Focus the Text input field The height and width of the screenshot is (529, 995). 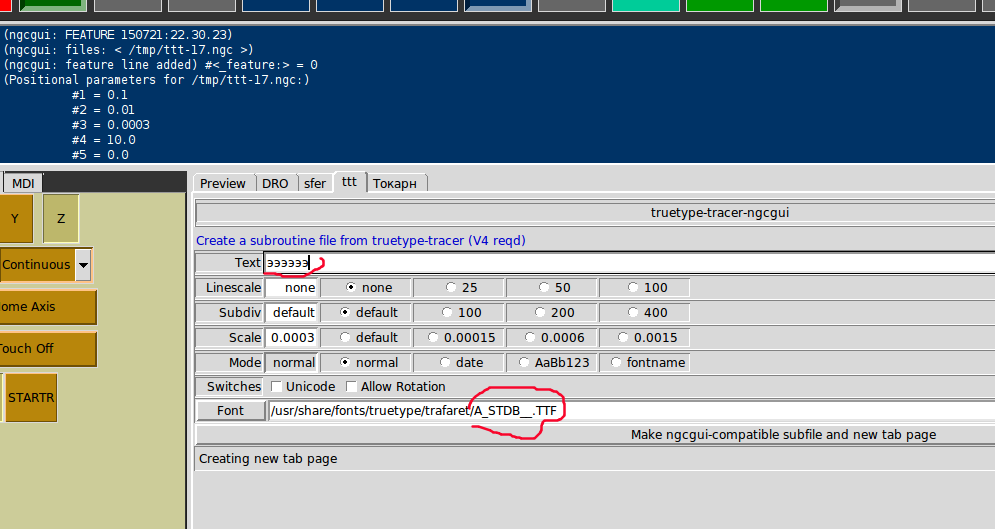click(x=629, y=263)
